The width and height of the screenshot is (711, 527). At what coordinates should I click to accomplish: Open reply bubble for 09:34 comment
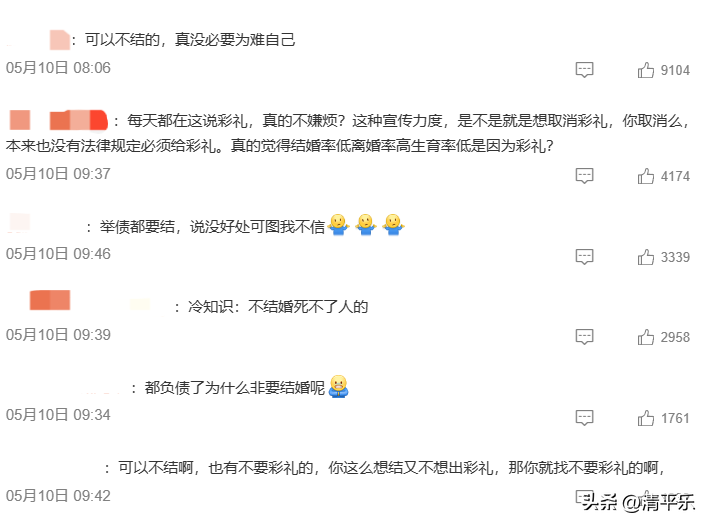[584, 417]
